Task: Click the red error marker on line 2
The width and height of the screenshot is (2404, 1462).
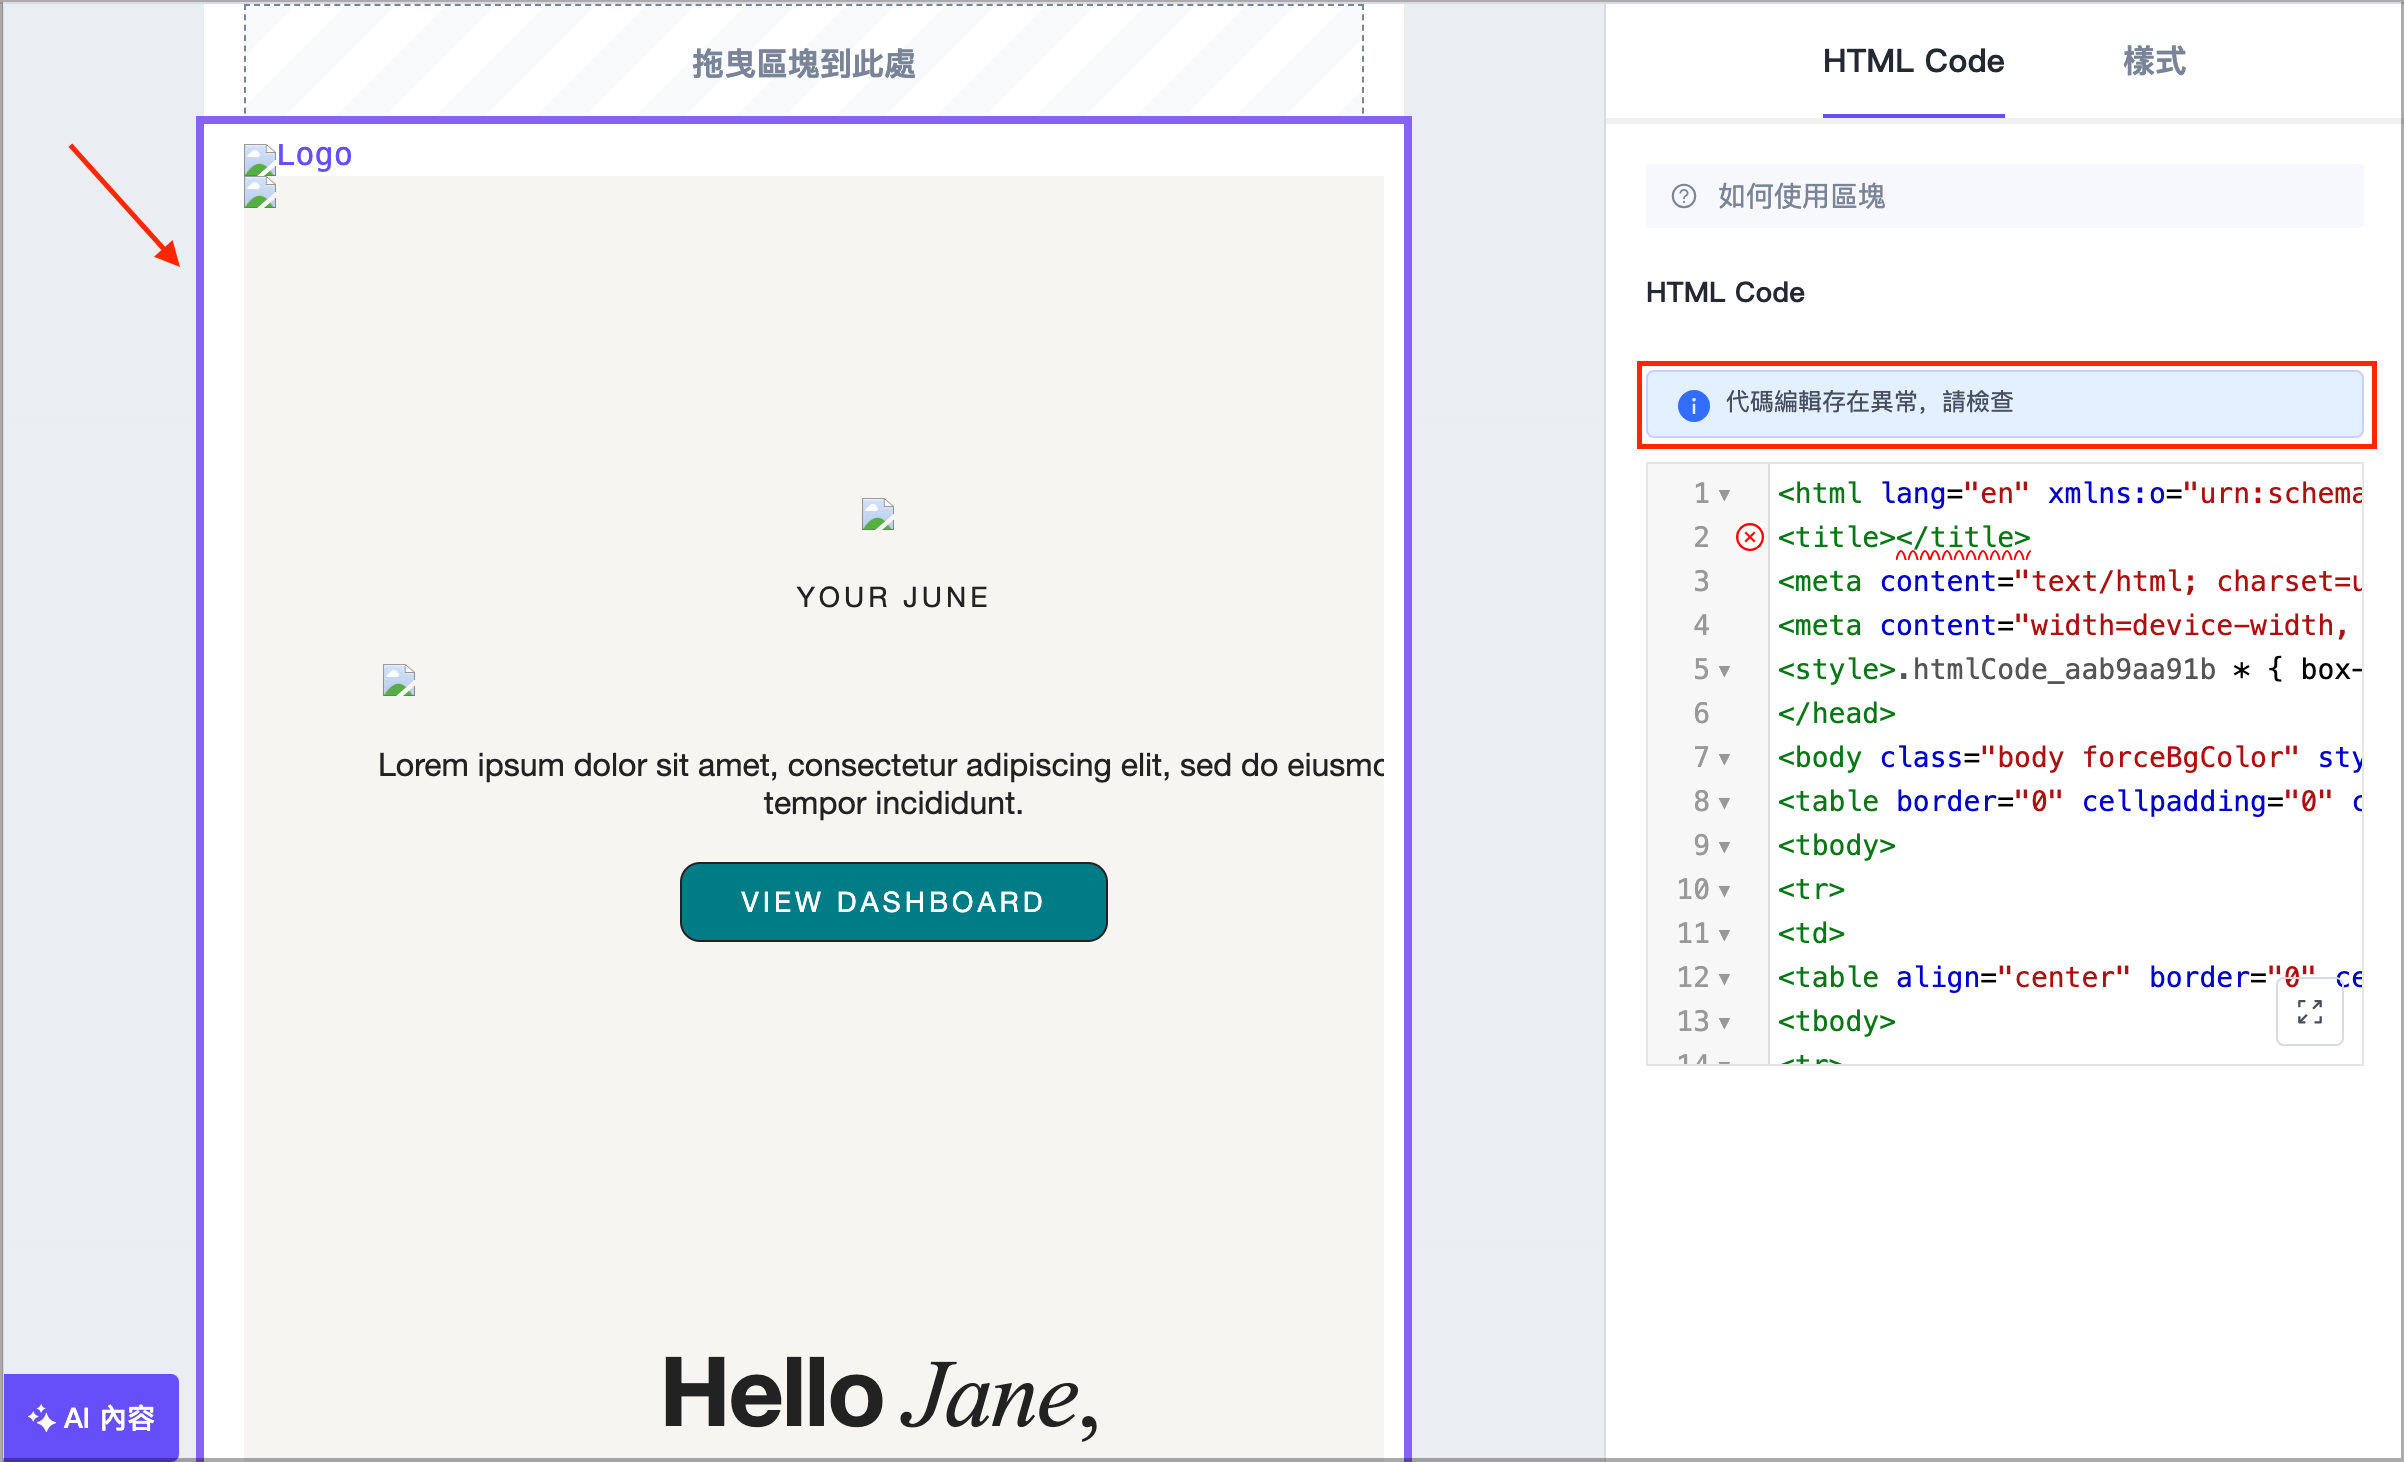Action: pos(1749,538)
